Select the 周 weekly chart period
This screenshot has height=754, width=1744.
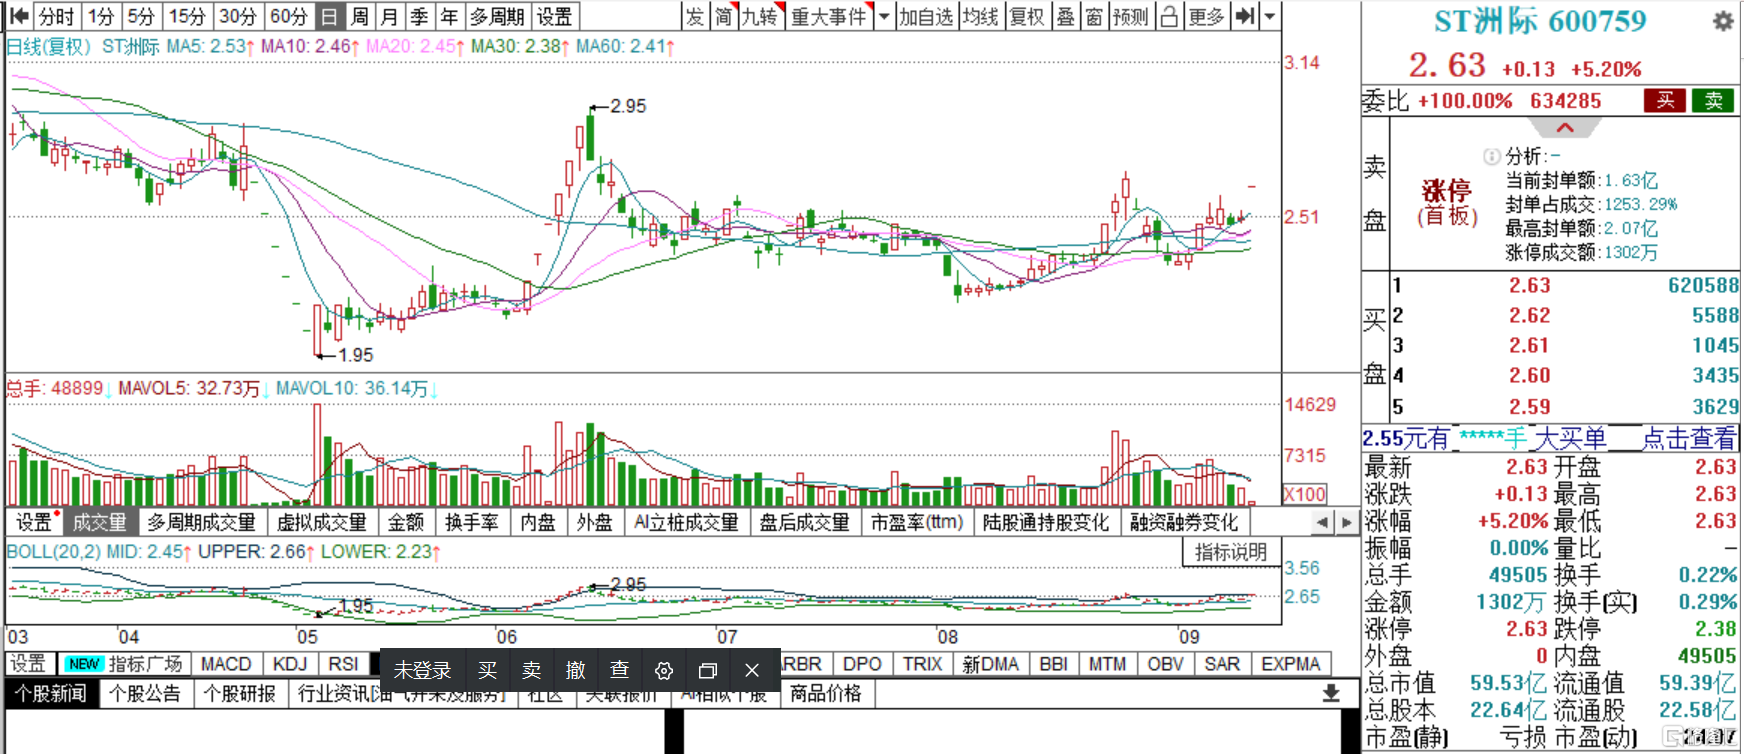click(360, 16)
